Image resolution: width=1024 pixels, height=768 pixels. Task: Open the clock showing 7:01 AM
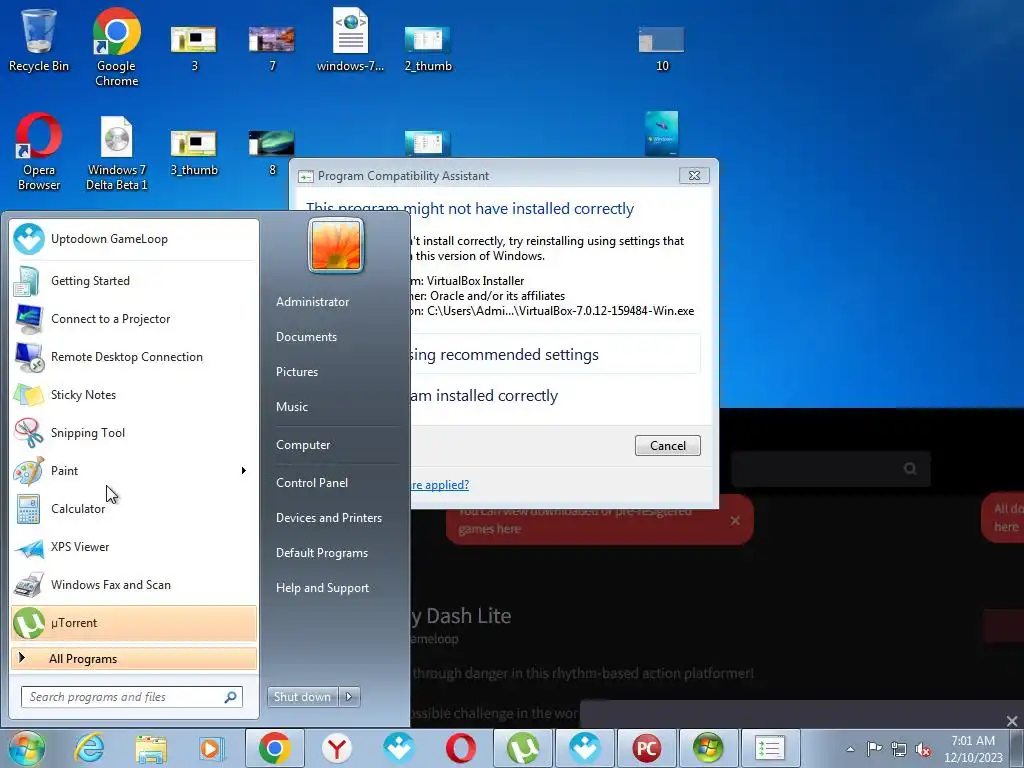tap(973, 748)
